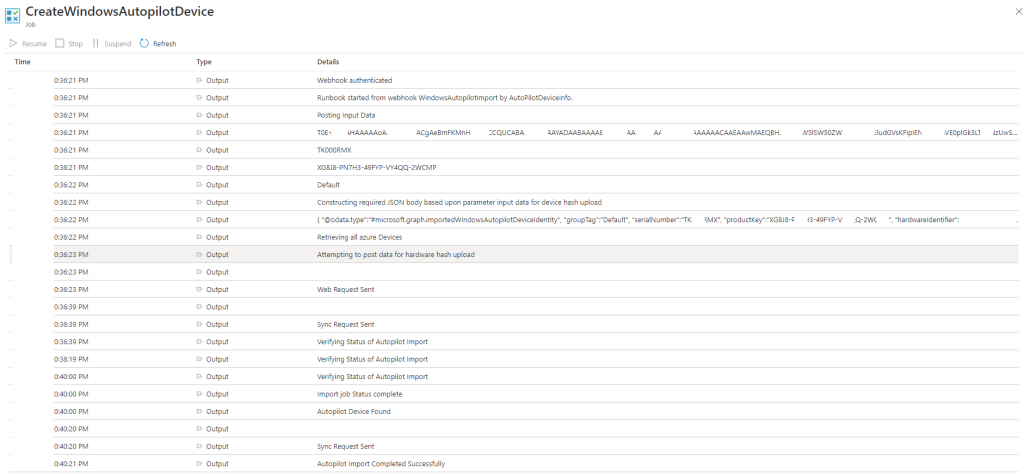This screenshot has width=1024, height=476.
Task: Select the 'Autopilot Device Found' entry
Action: [513, 411]
